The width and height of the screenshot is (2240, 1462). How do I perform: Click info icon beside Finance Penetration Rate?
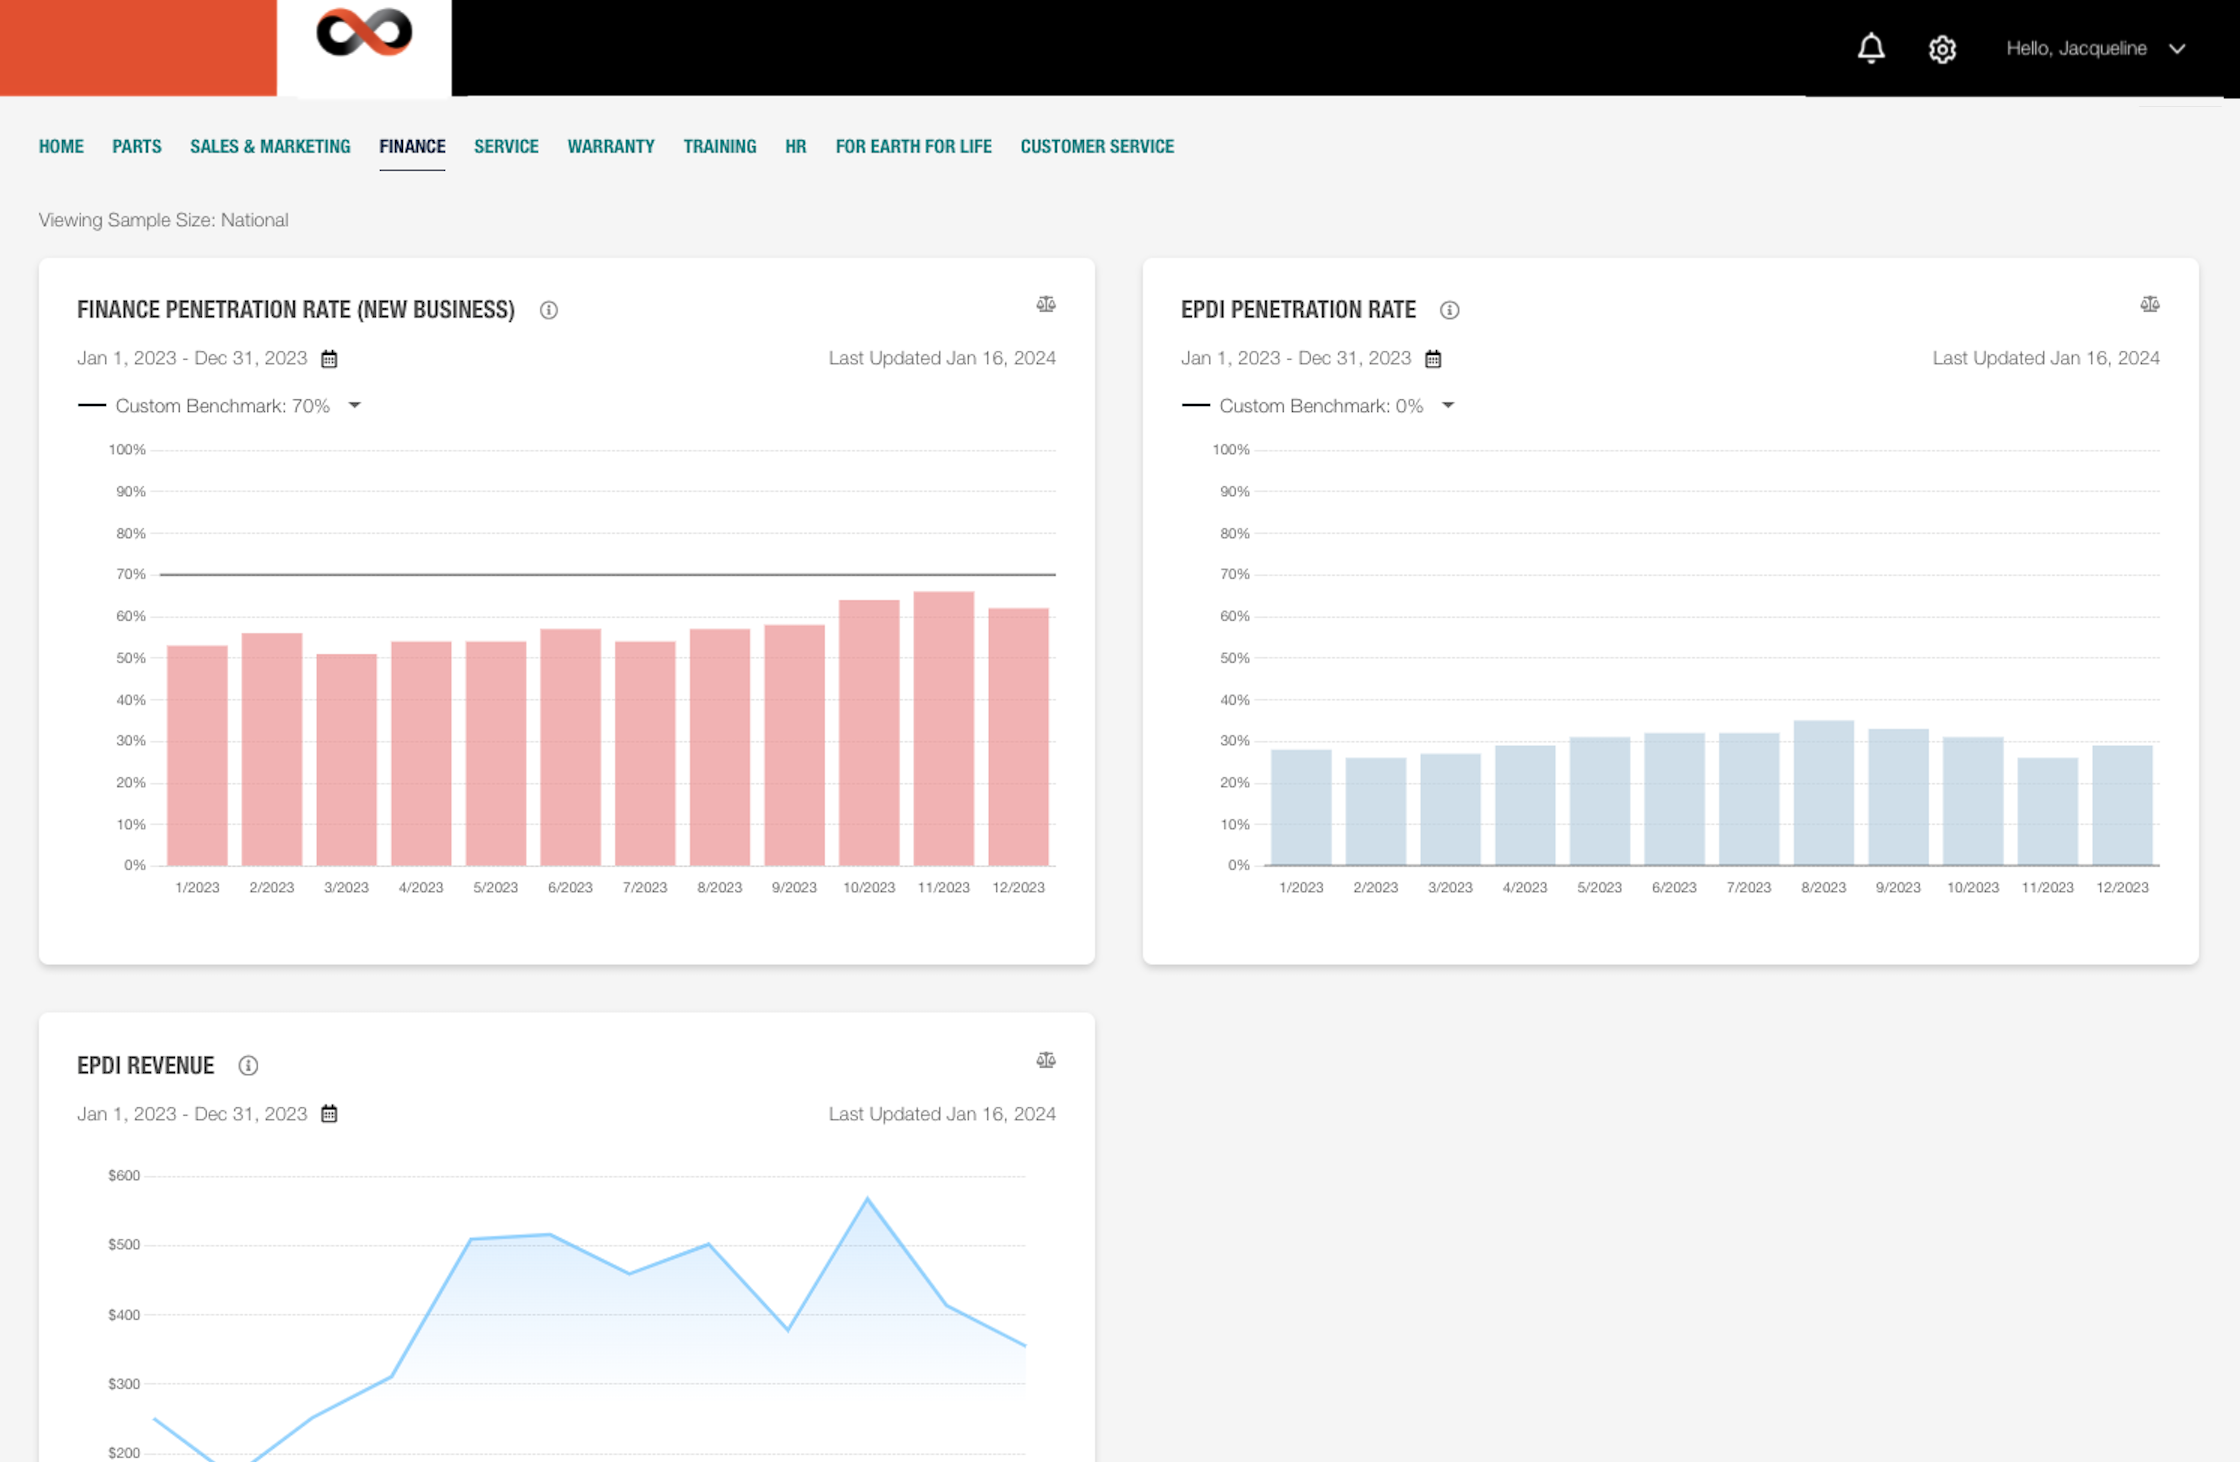coord(549,310)
